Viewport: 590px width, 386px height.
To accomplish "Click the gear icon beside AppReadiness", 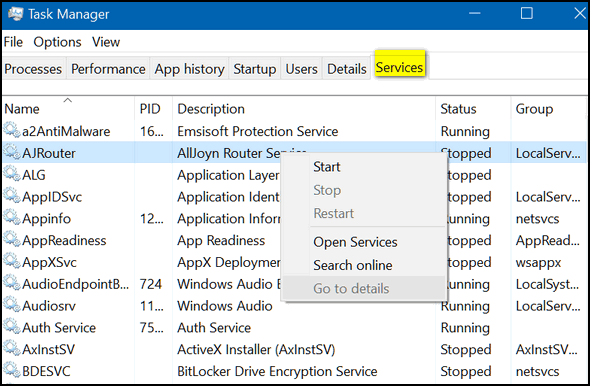I will [x=12, y=239].
